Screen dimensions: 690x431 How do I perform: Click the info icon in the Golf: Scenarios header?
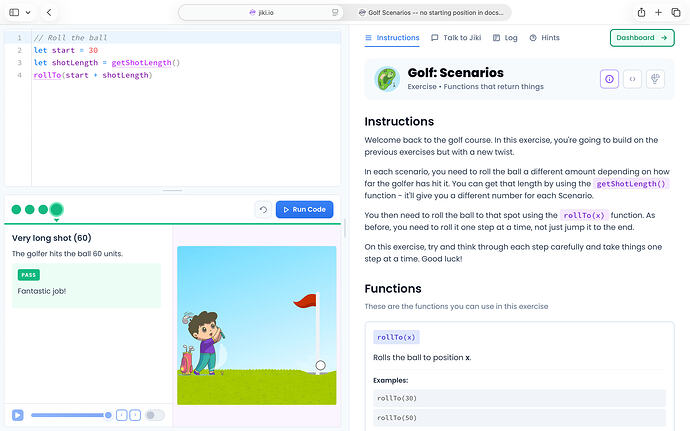click(x=609, y=79)
